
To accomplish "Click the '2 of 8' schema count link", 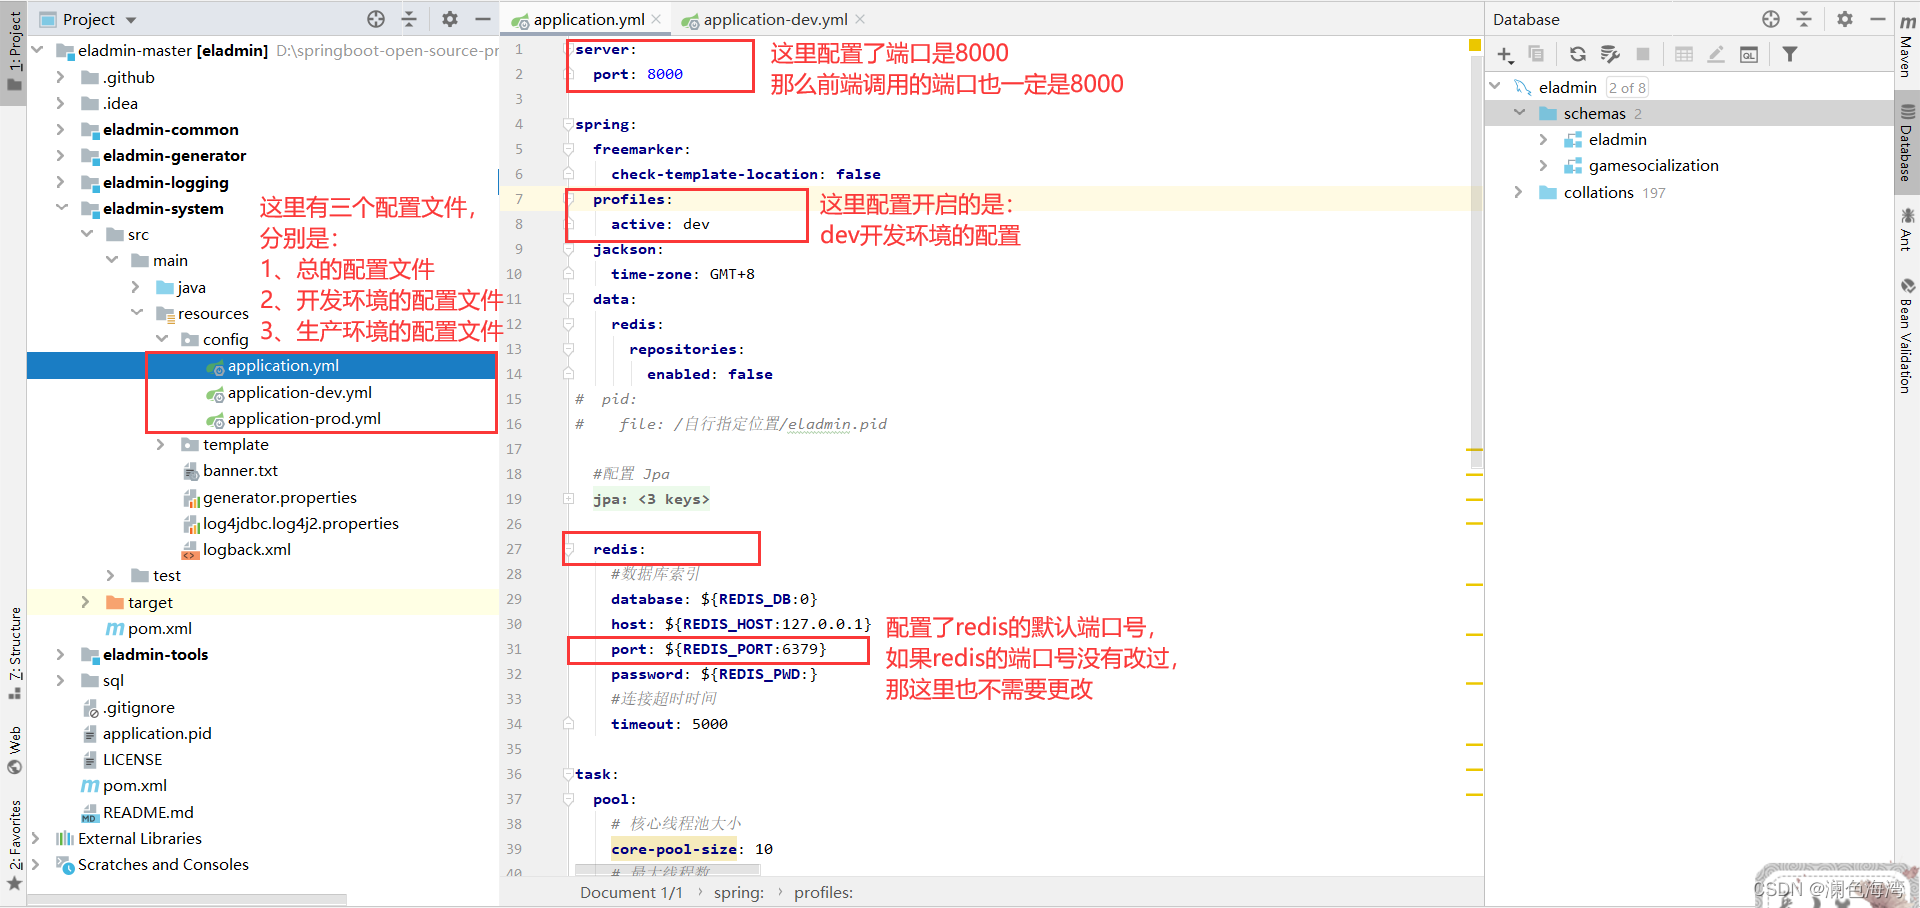I will (1627, 88).
